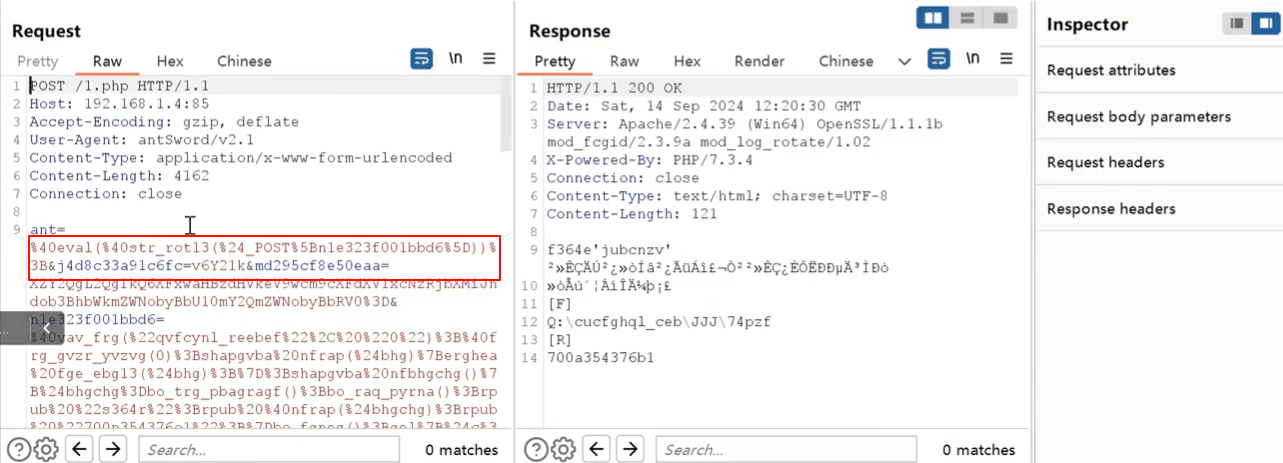
Task: Click the Inspector panel title
Action: coord(1087,25)
